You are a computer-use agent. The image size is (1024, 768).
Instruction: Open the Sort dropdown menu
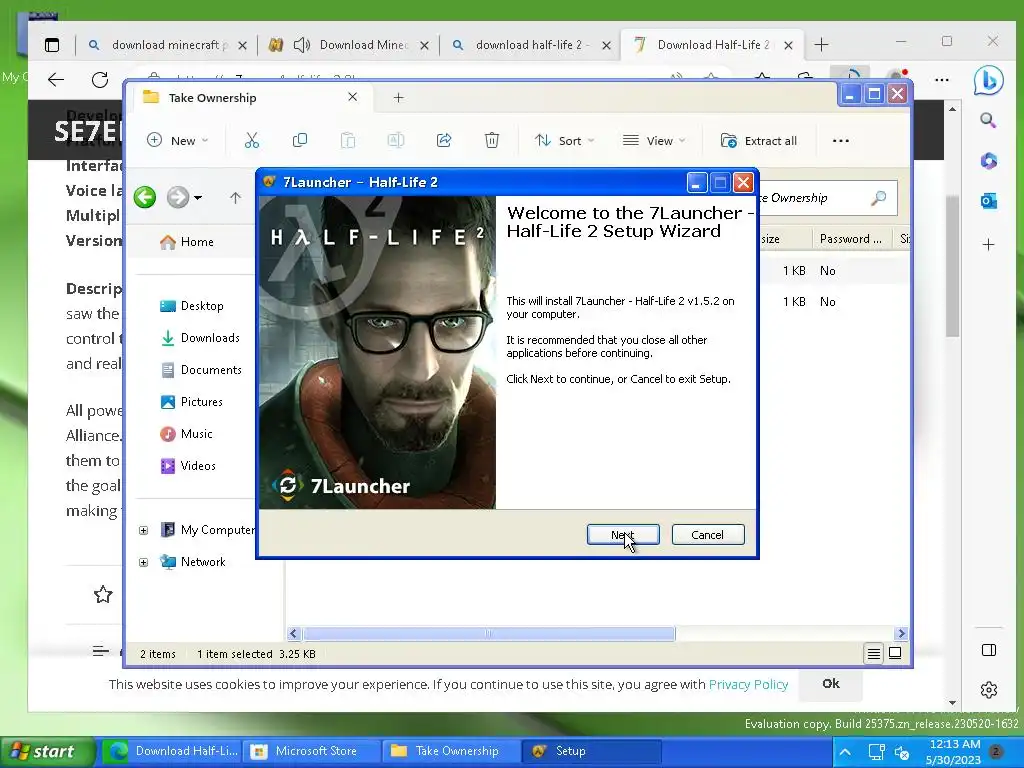click(x=564, y=140)
